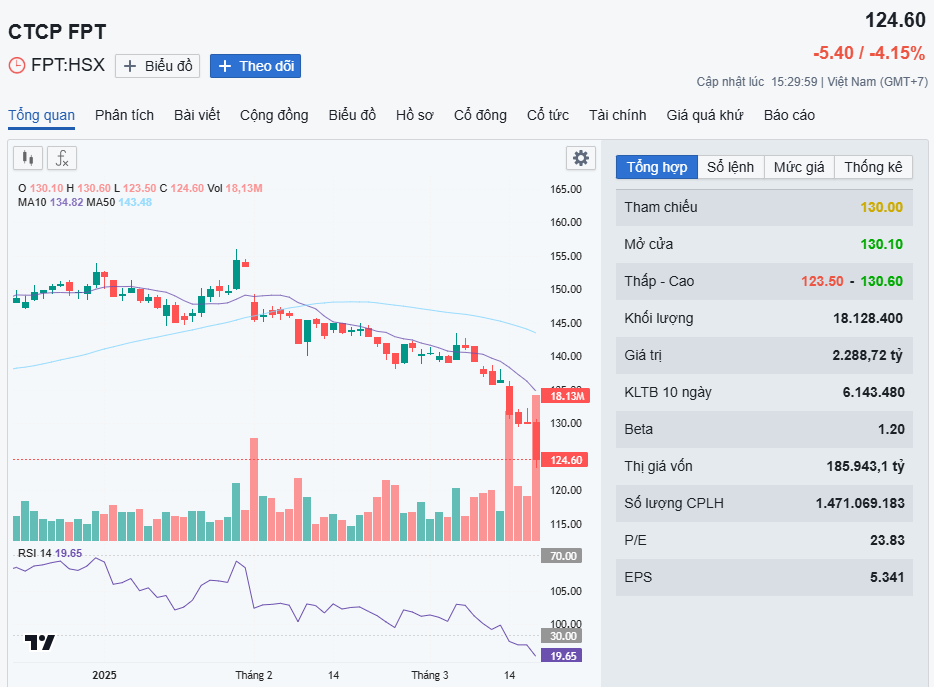
Task: Click the red 124.60 price axis label
Action: (x=565, y=460)
